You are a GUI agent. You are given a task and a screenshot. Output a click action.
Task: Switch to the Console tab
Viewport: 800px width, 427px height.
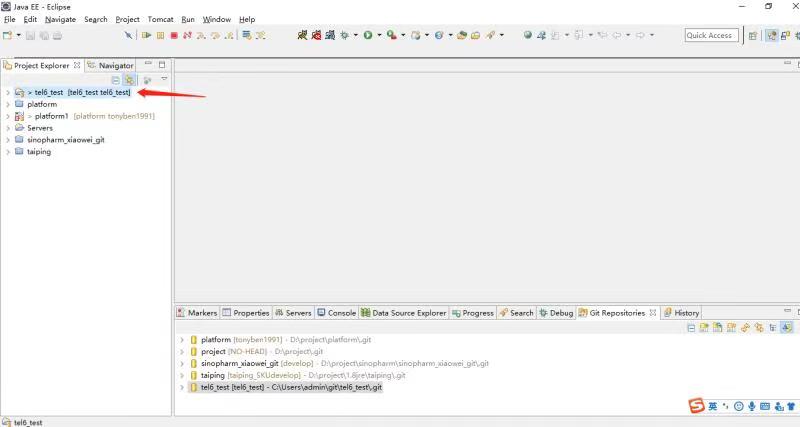[x=336, y=313]
